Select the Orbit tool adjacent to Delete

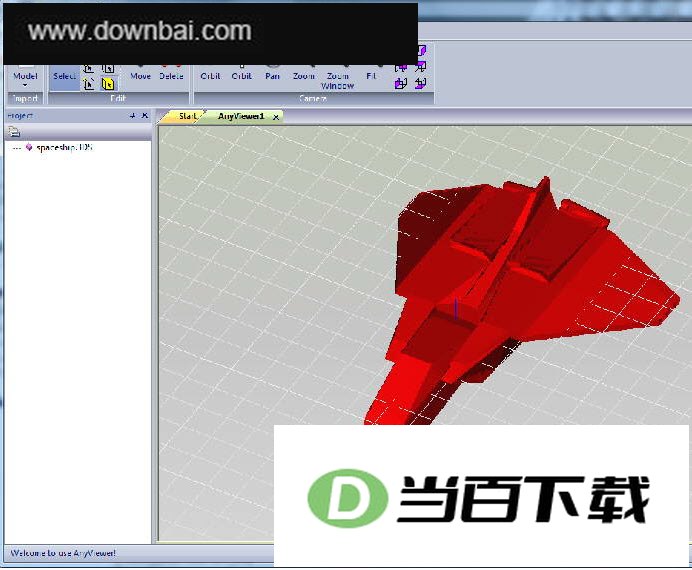pyautogui.click(x=210, y=76)
